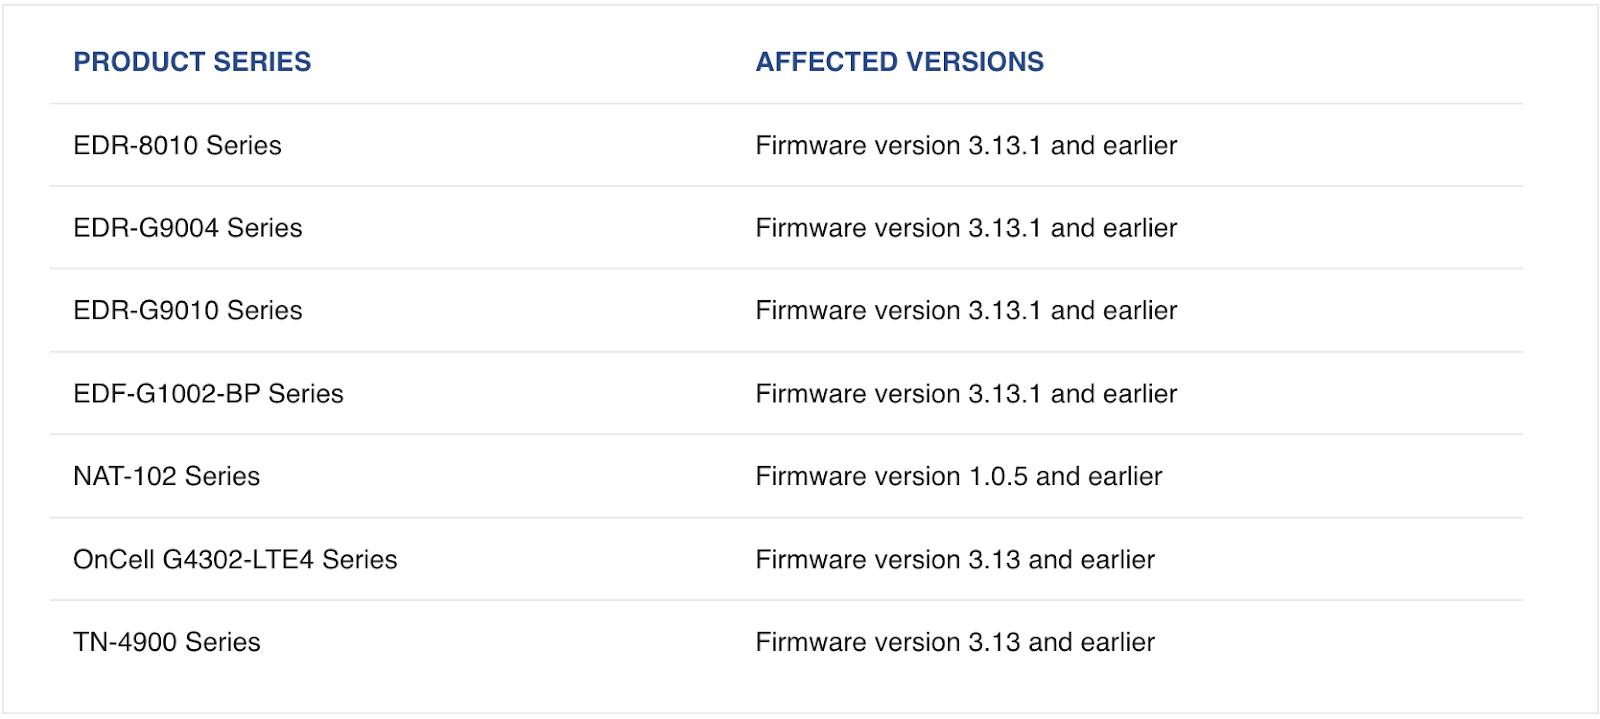Viewport: 1600px width, 719px height.
Task: Click 3.13.1 in the EDR-8010 row
Action: 1005,146
